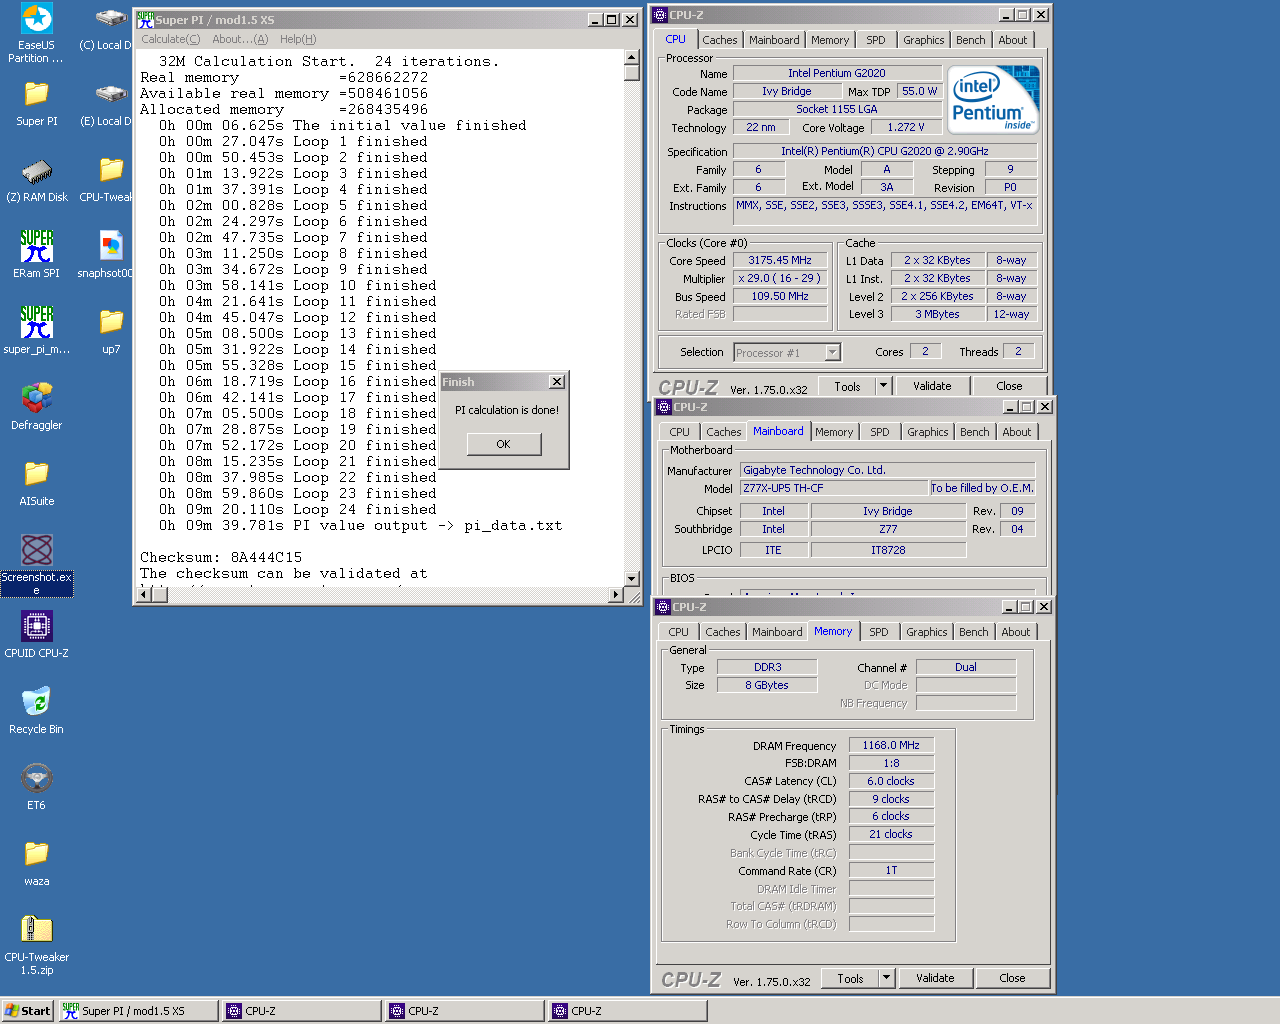Open the snapshot image file icon
This screenshot has width=1280, height=1024.
[x=111, y=247]
